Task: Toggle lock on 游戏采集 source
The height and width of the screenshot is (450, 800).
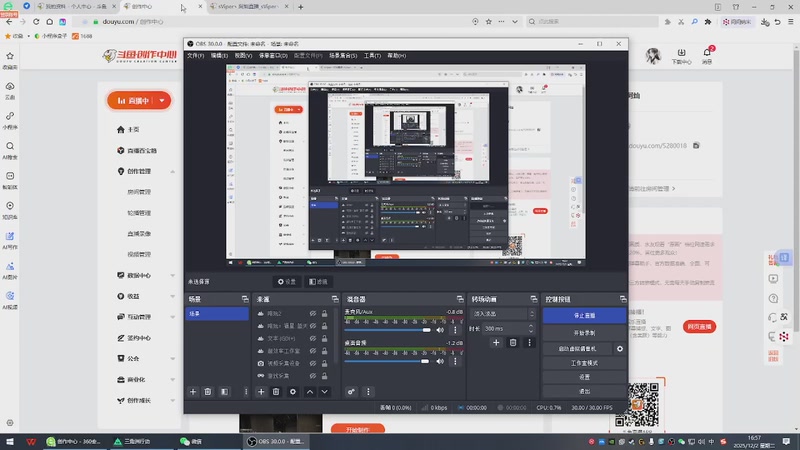Action: (x=324, y=376)
